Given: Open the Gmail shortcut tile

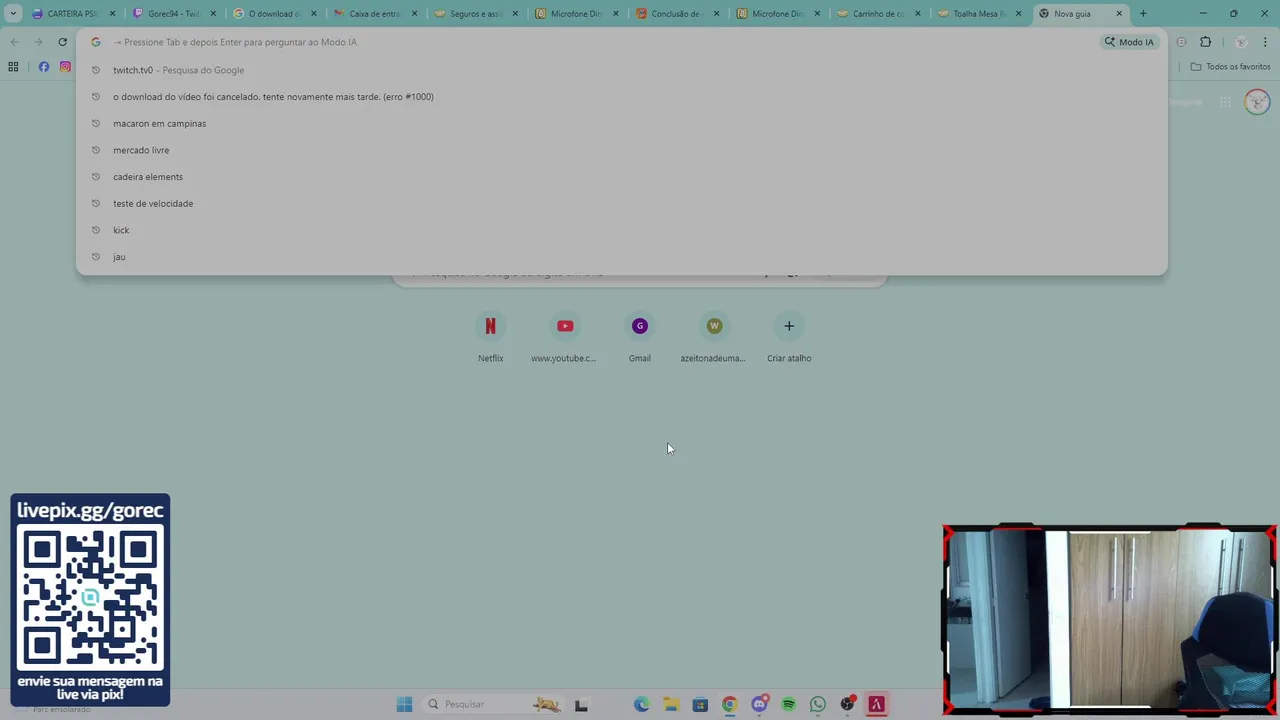Looking at the screenshot, I should point(640,338).
